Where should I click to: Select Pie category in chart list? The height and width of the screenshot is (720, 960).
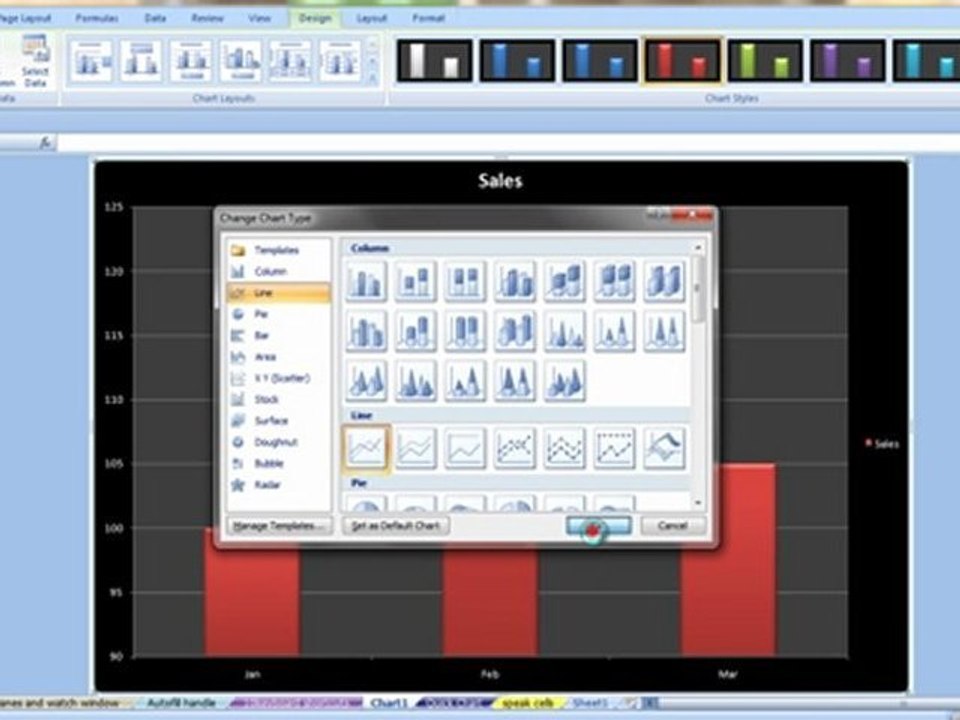click(x=279, y=314)
